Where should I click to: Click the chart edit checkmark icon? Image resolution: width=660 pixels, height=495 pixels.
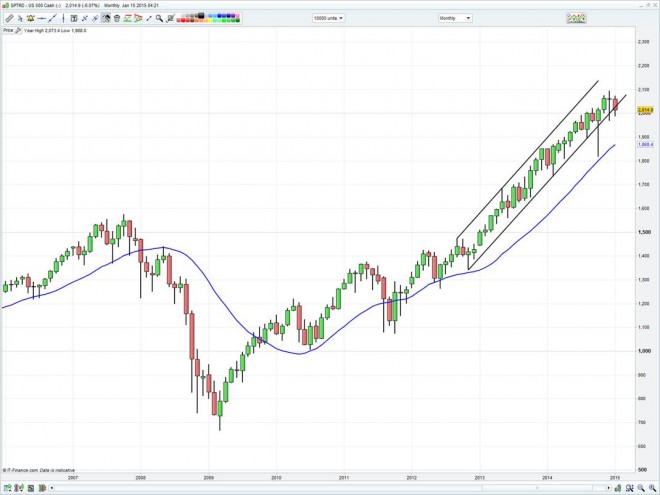[x=170, y=18]
